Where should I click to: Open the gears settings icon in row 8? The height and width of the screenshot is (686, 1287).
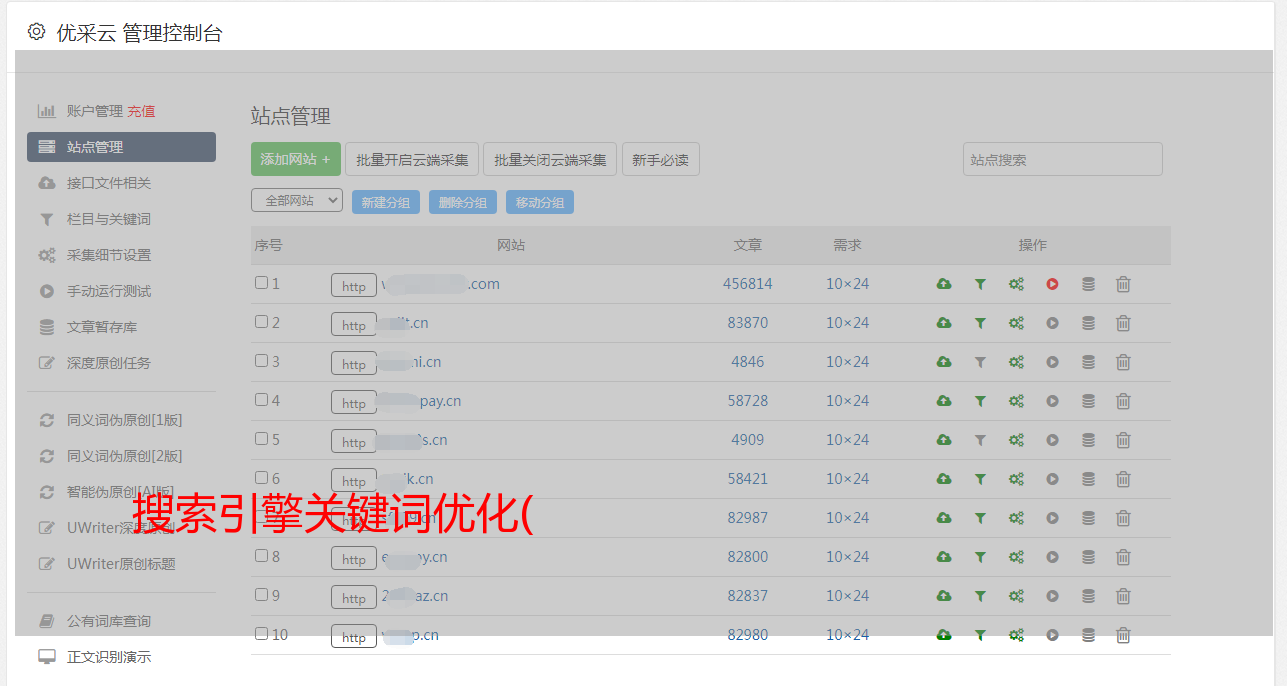point(1016,557)
